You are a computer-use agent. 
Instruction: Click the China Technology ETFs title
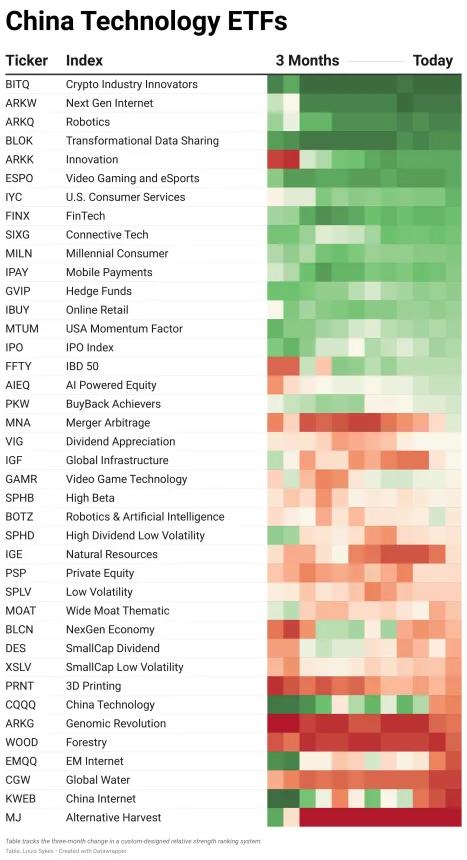click(x=147, y=21)
